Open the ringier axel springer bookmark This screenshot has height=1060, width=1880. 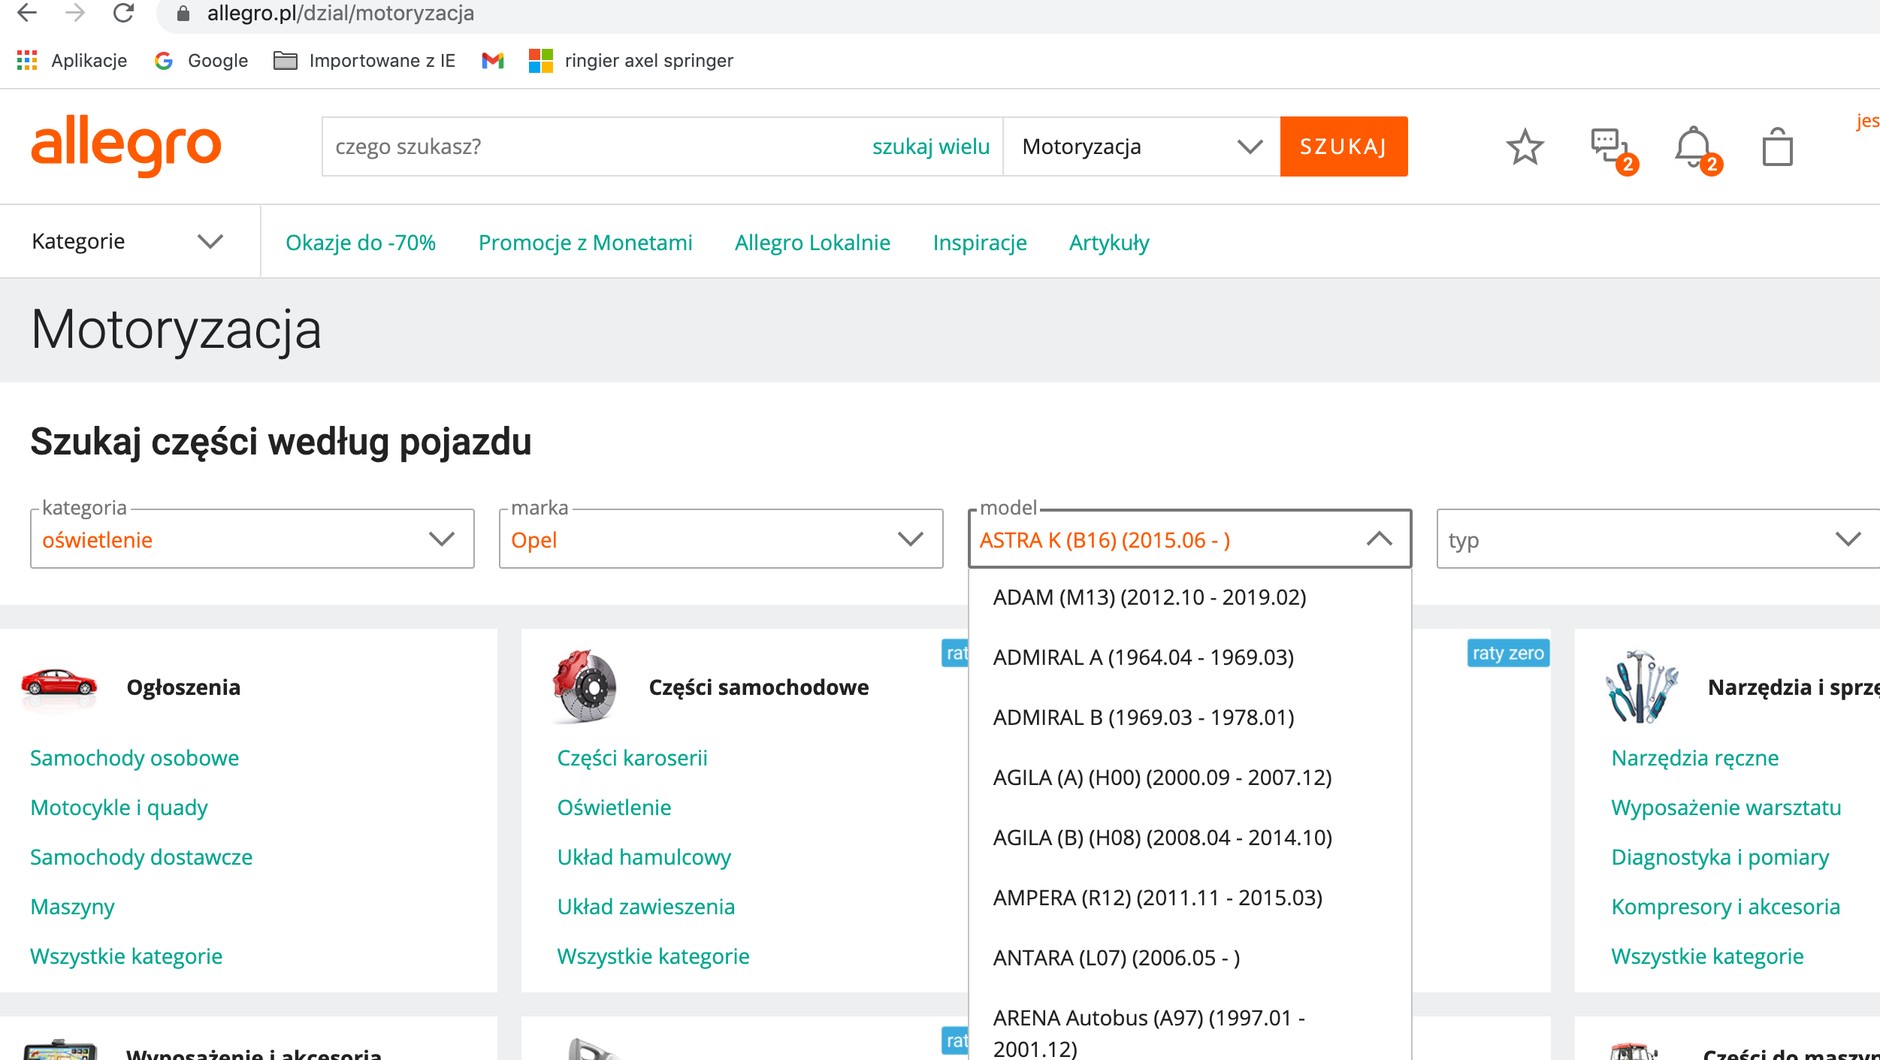(x=631, y=61)
